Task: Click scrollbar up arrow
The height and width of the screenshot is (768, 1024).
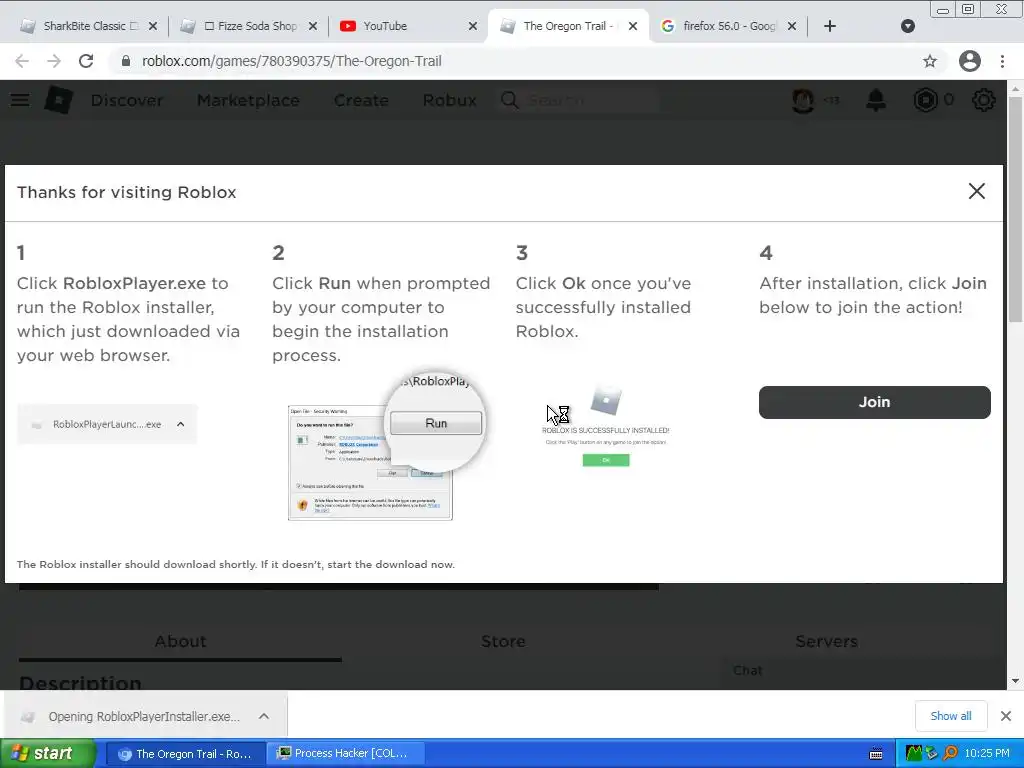Action: [x=1016, y=88]
